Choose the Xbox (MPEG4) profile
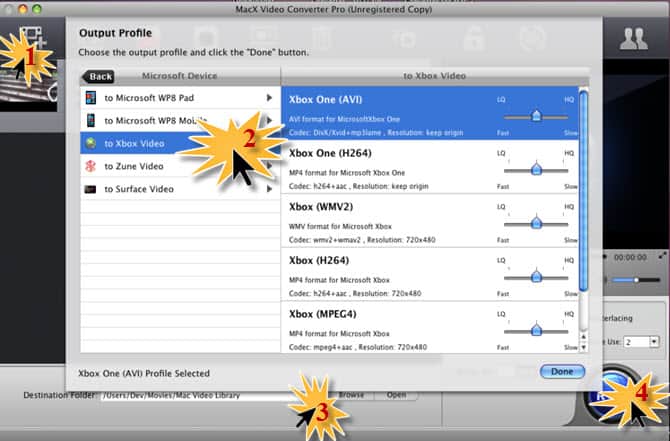 click(x=430, y=327)
